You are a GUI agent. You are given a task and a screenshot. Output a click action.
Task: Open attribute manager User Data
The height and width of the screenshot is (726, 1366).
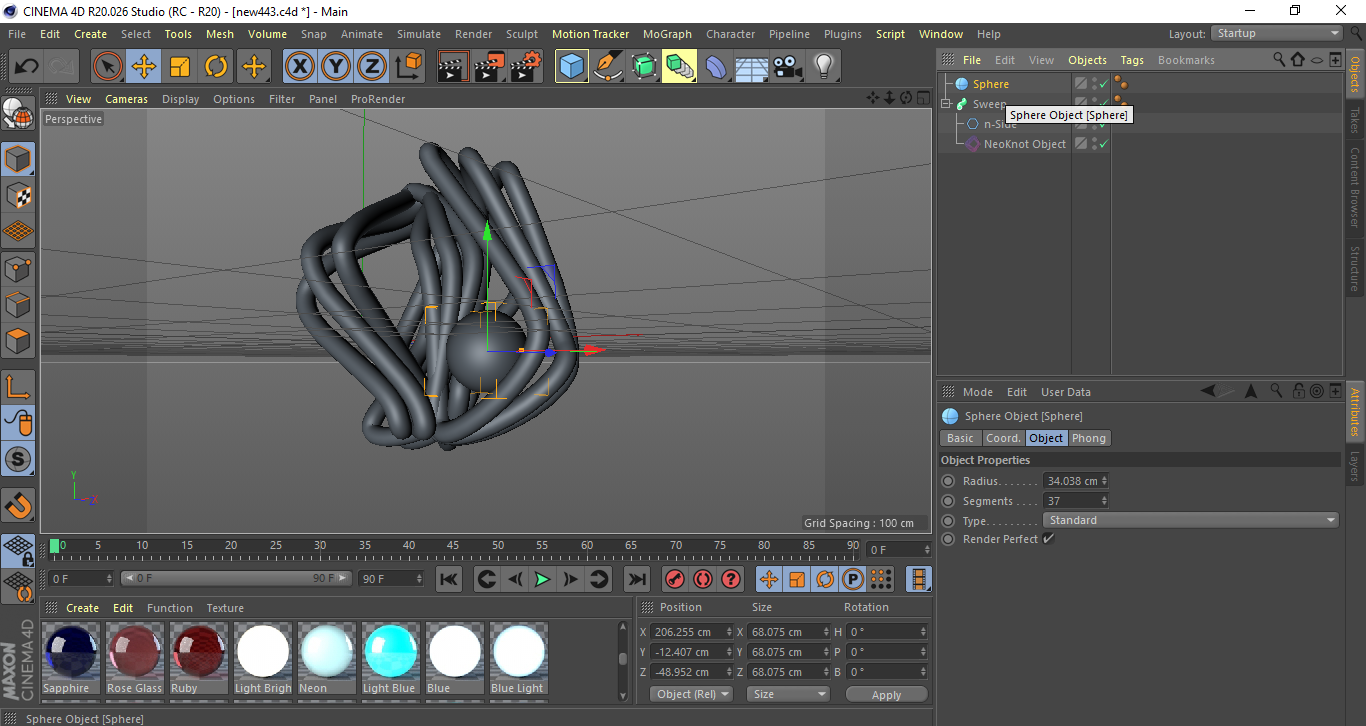[x=1066, y=392]
